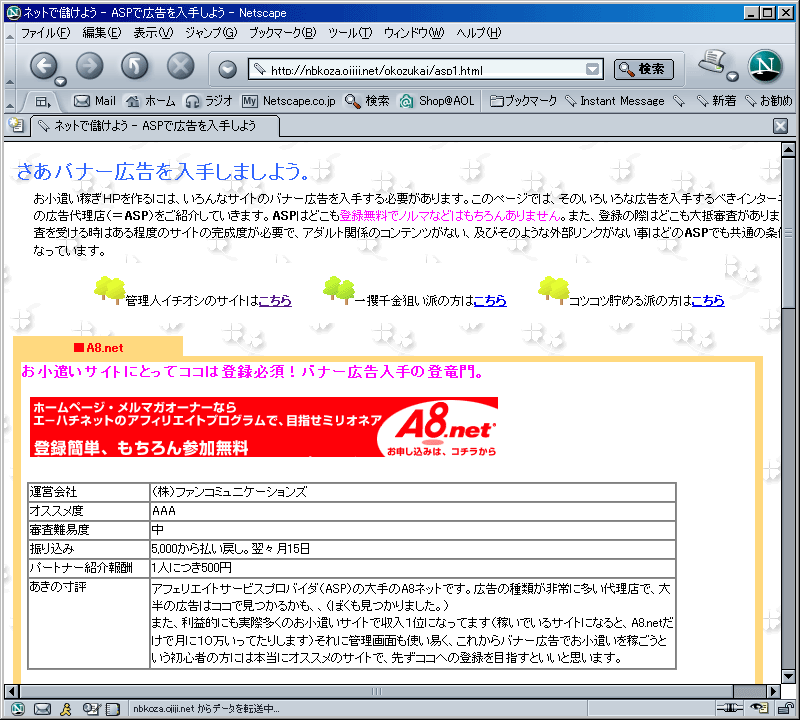Go back with the Back arrow button
This screenshot has width=800, height=720.
(x=43, y=66)
